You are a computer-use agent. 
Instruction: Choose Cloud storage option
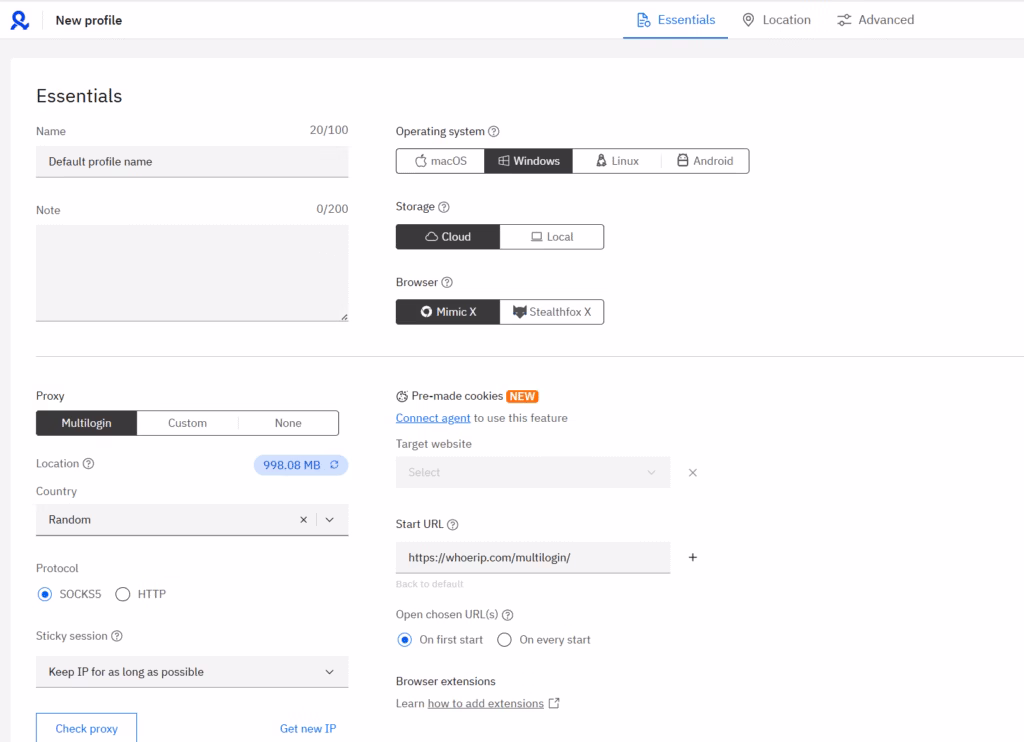pos(448,236)
